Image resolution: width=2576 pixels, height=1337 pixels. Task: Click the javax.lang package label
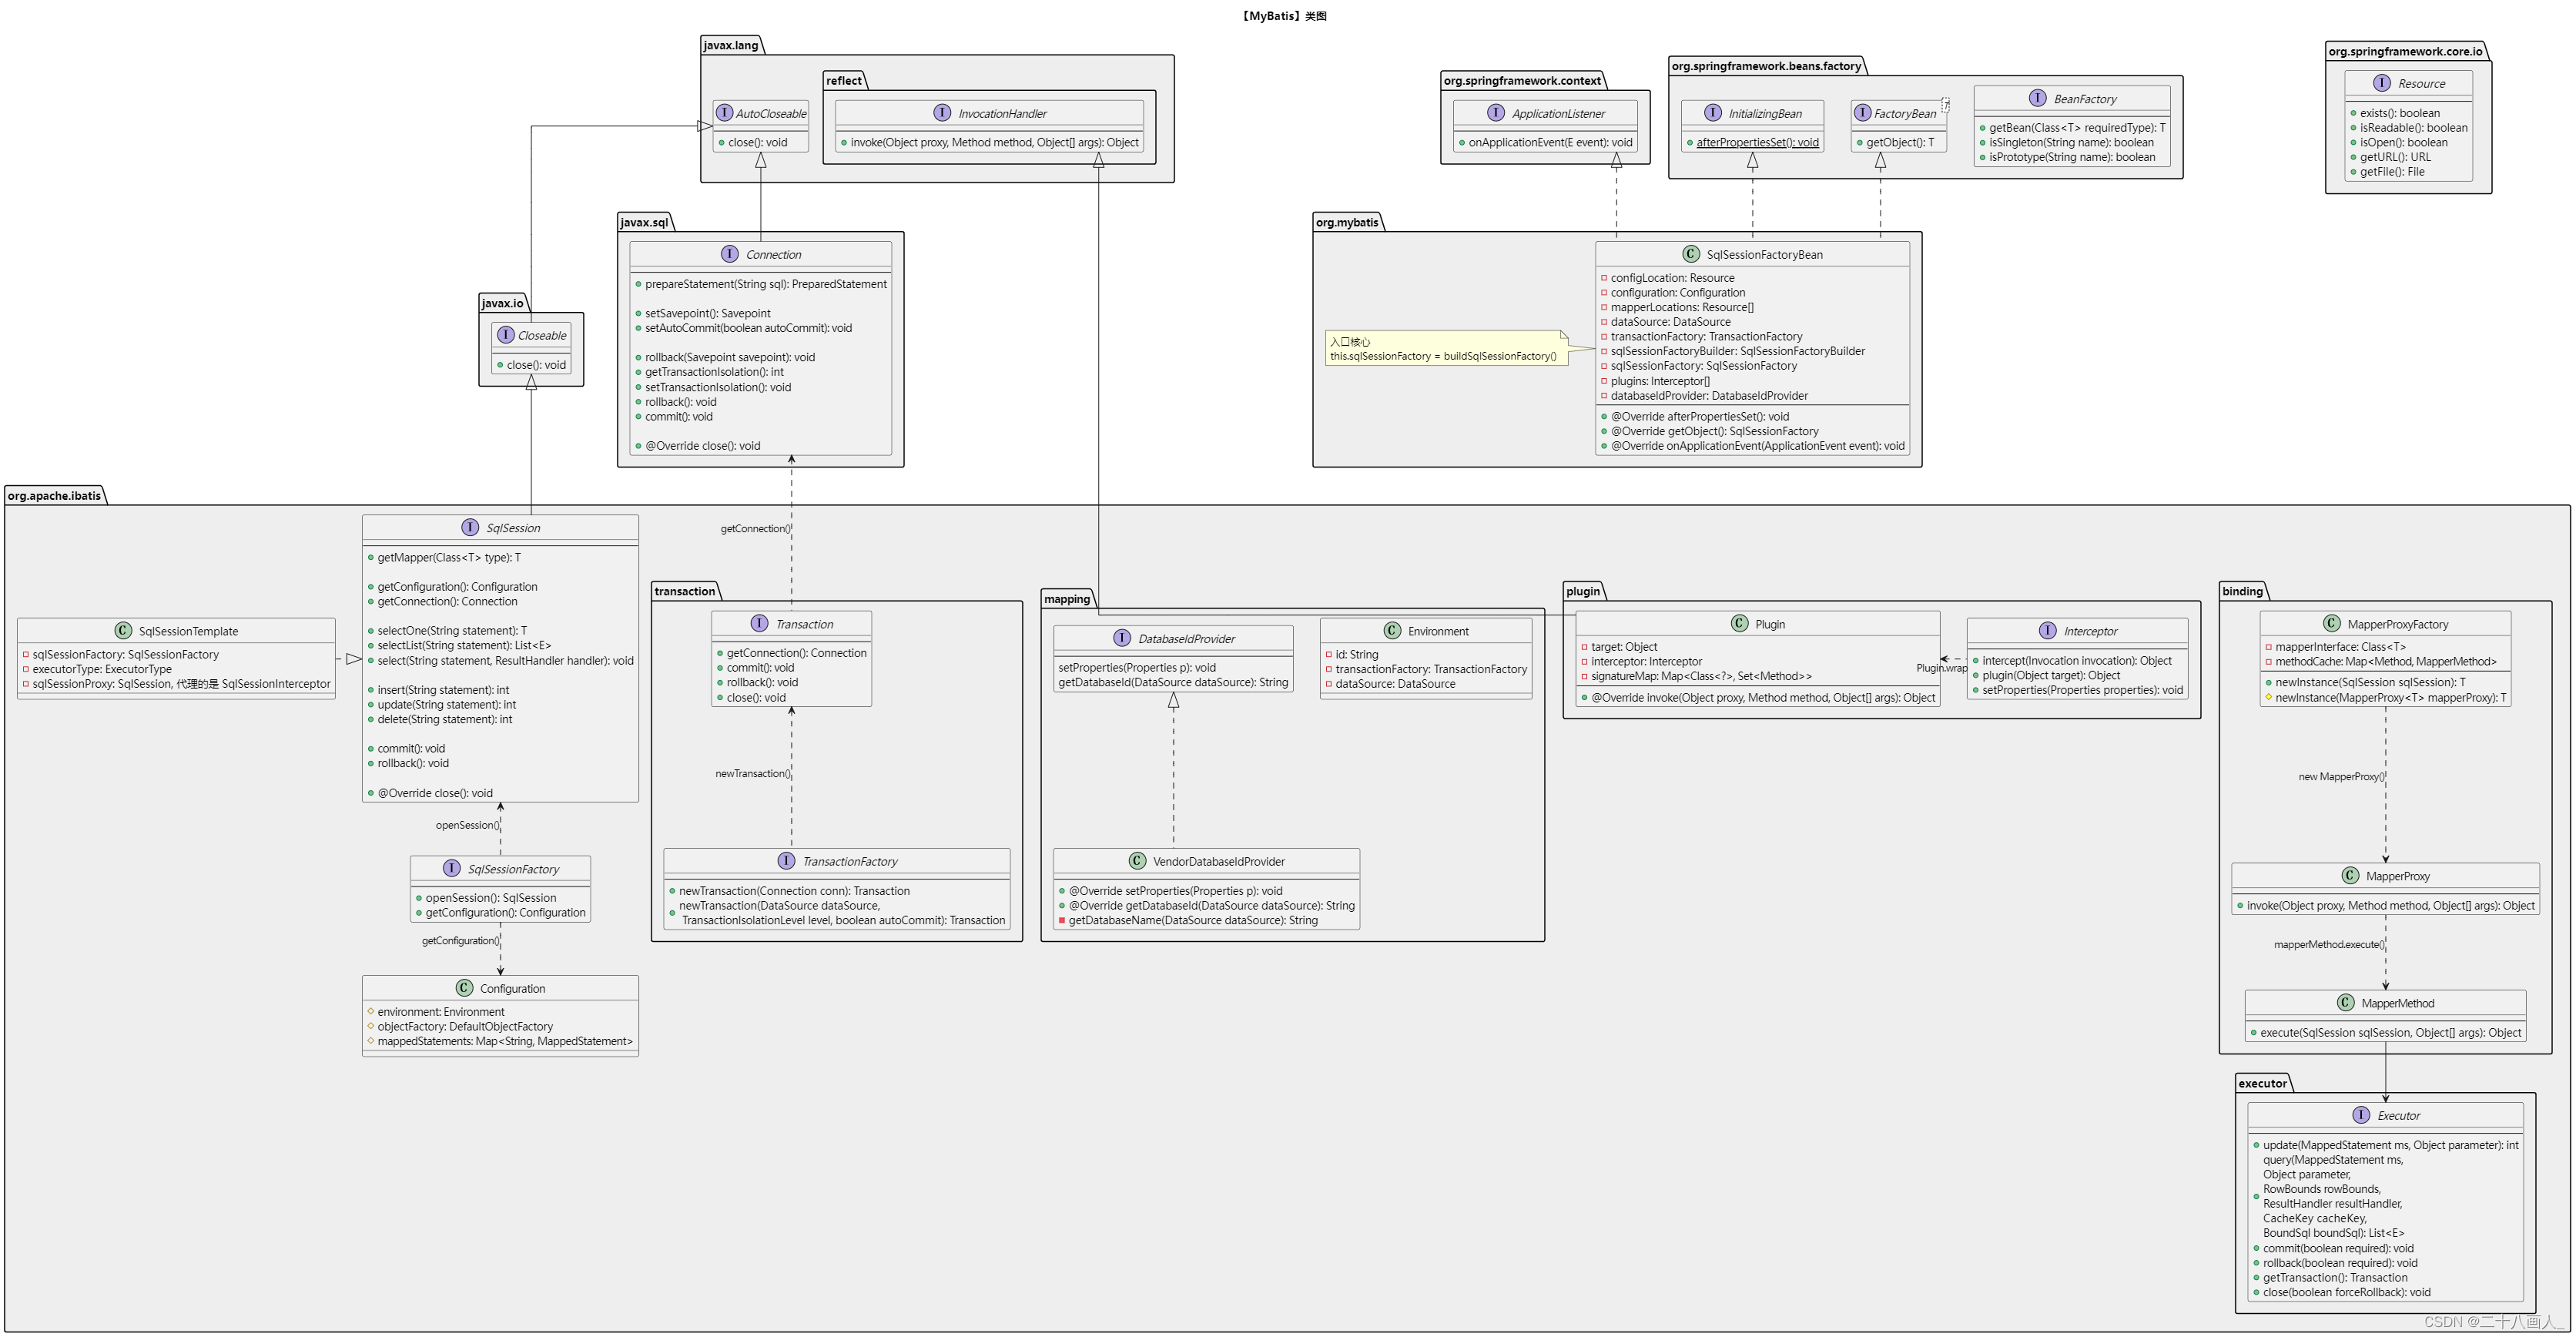pyautogui.click(x=731, y=45)
